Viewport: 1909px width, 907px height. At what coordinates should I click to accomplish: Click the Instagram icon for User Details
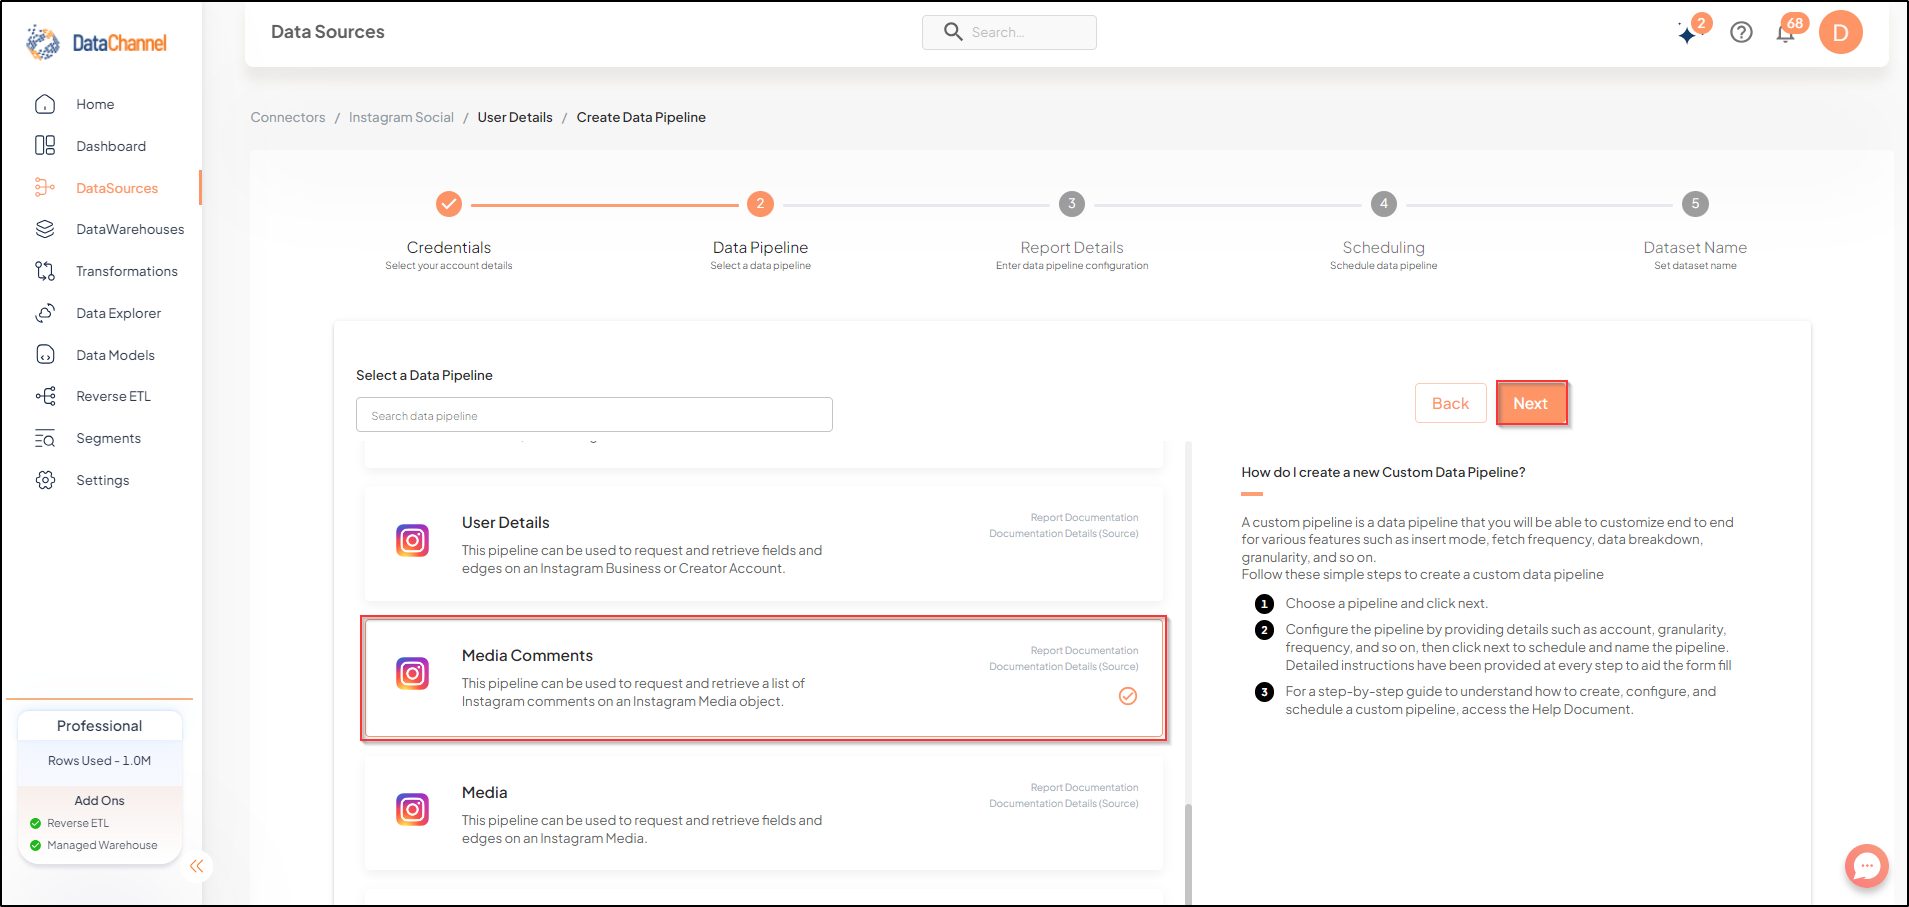[412, 541]
